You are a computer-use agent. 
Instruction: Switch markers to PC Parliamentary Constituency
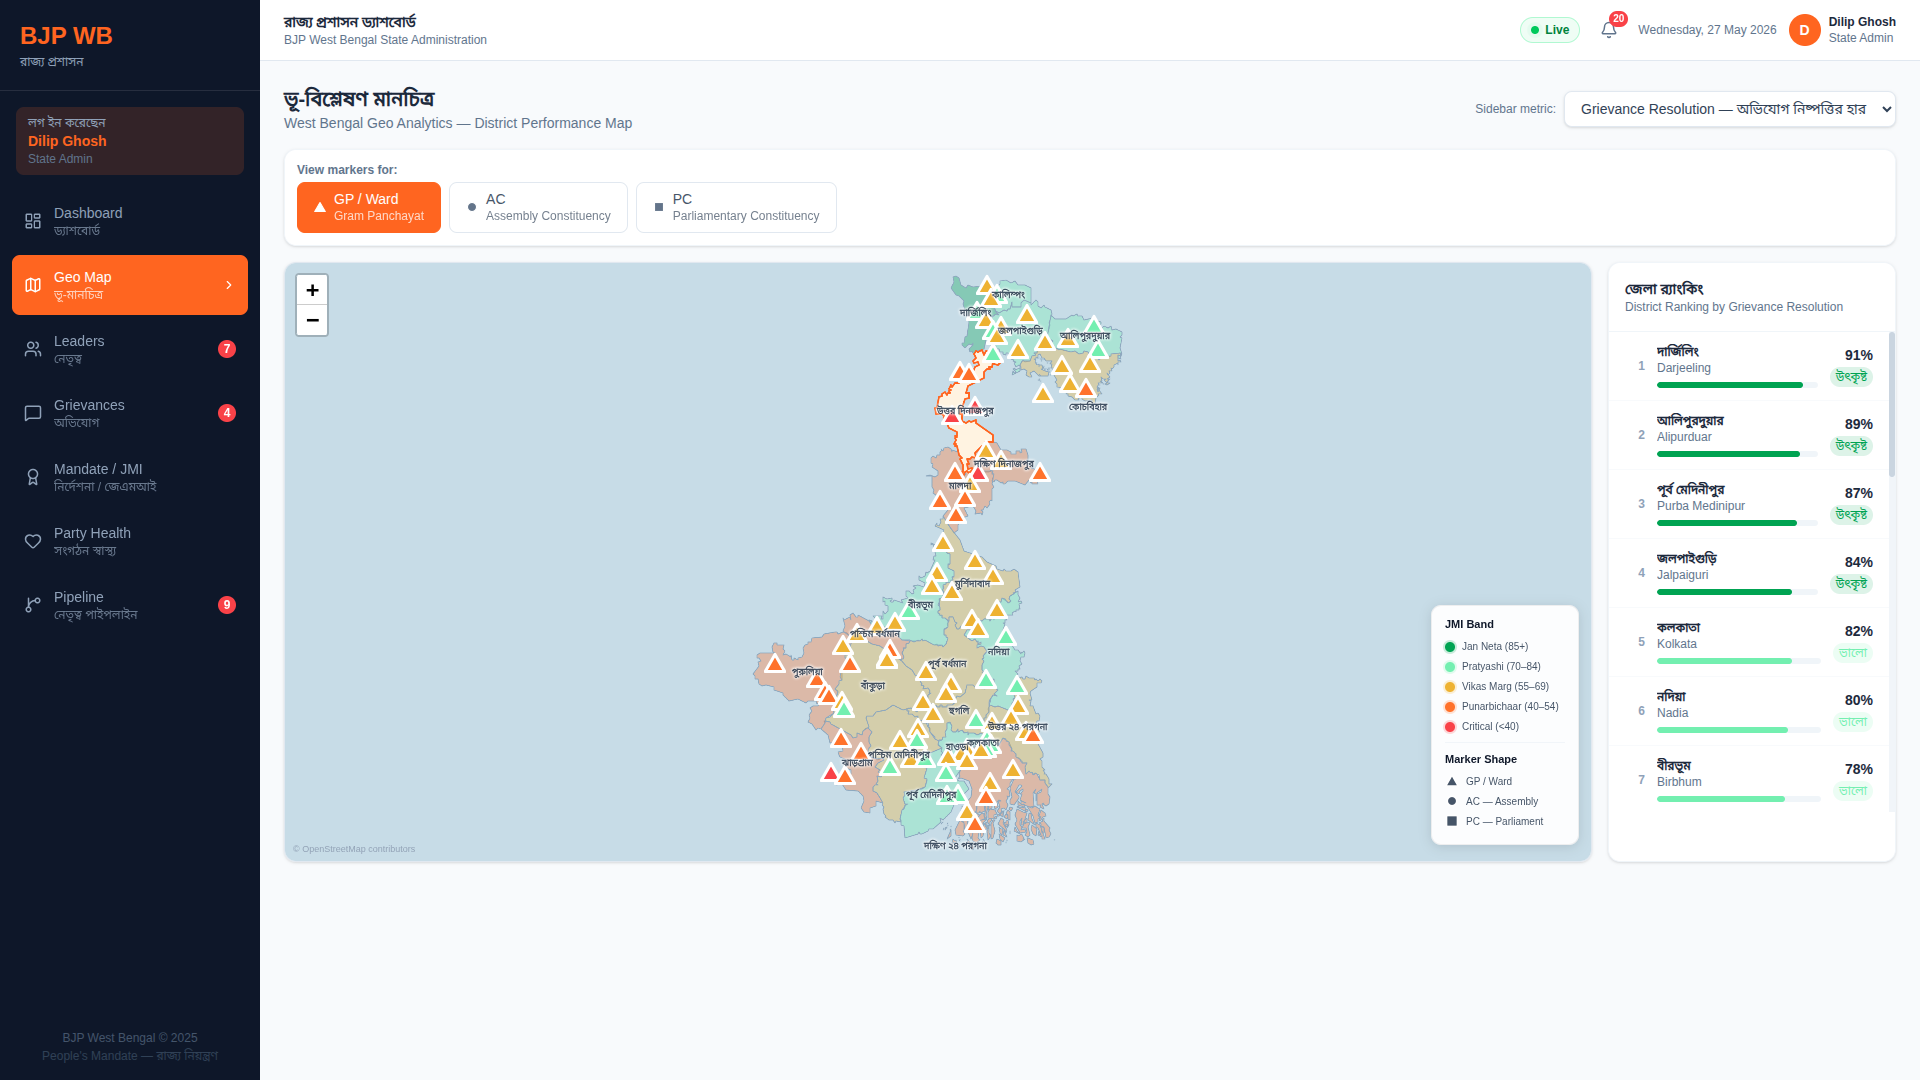736,207
